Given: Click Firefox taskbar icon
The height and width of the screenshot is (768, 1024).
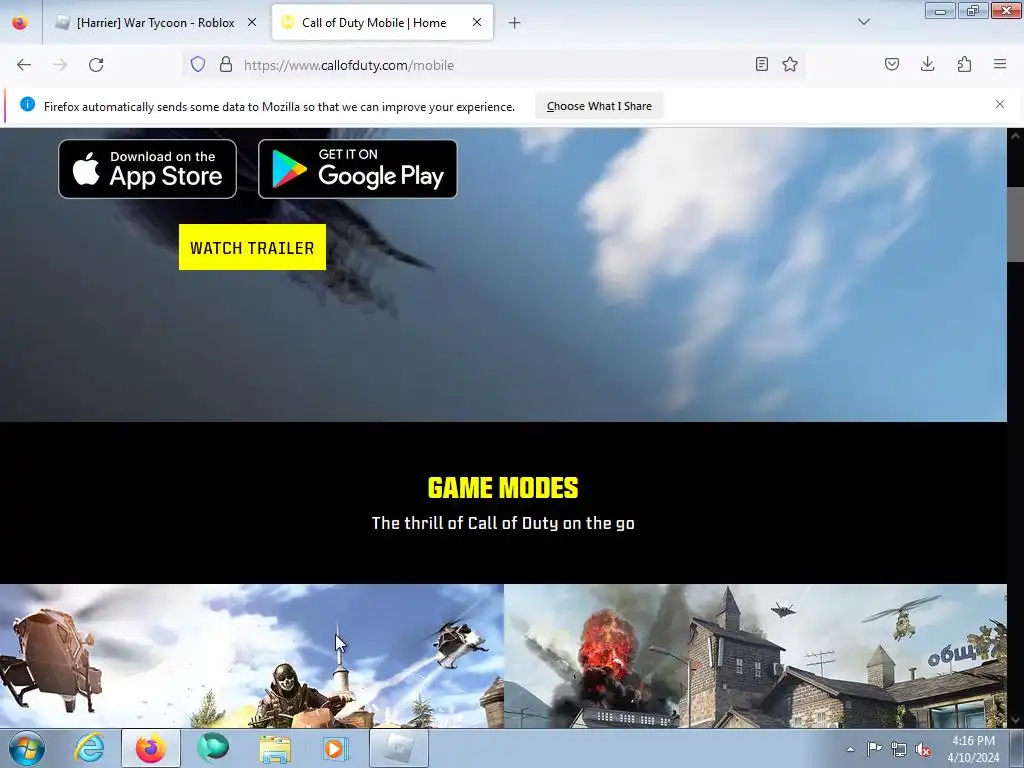Looking at the screenshot, I should (x=151, y=748).
